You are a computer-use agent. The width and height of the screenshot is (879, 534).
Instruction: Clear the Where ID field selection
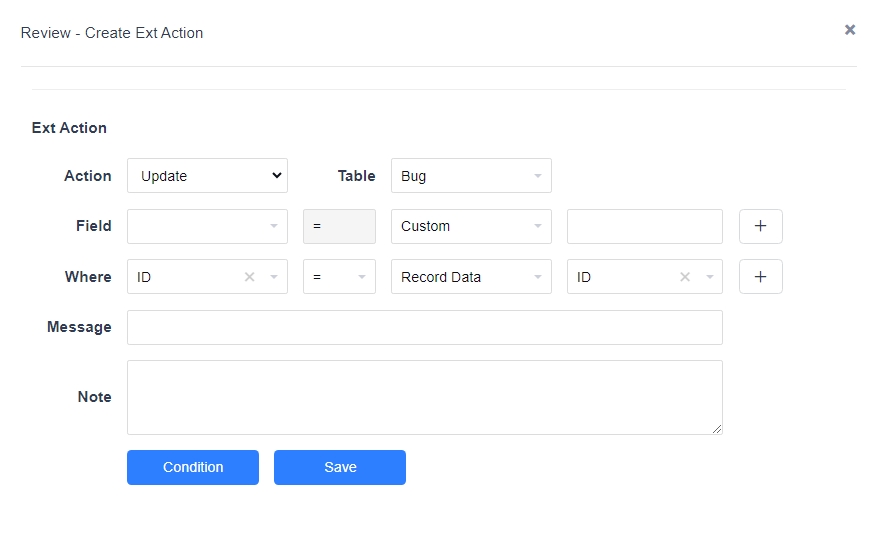click(x=249, y=277)
